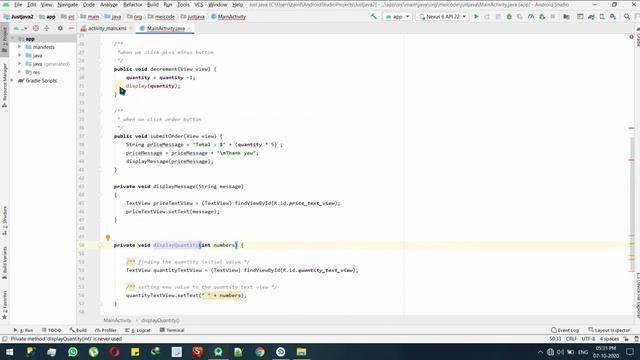Open the VCS menu
Viewport: 640px width, 360px height.
[x=198, y=5]
